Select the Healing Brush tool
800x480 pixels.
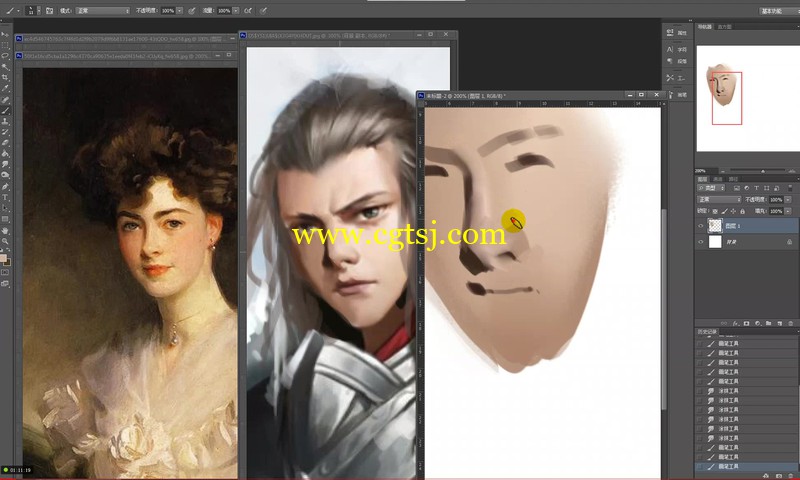point(5,99)
